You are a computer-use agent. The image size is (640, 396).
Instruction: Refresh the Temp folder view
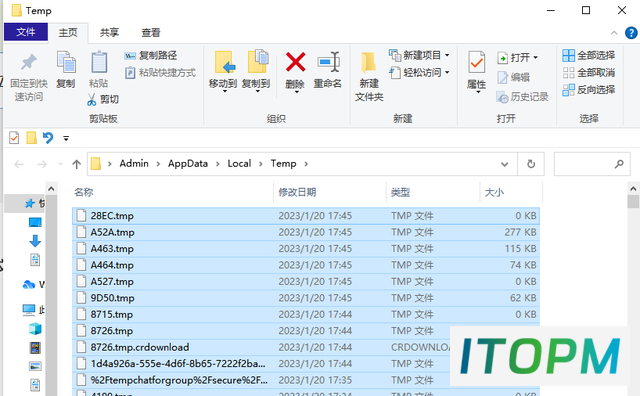(531, 164)
